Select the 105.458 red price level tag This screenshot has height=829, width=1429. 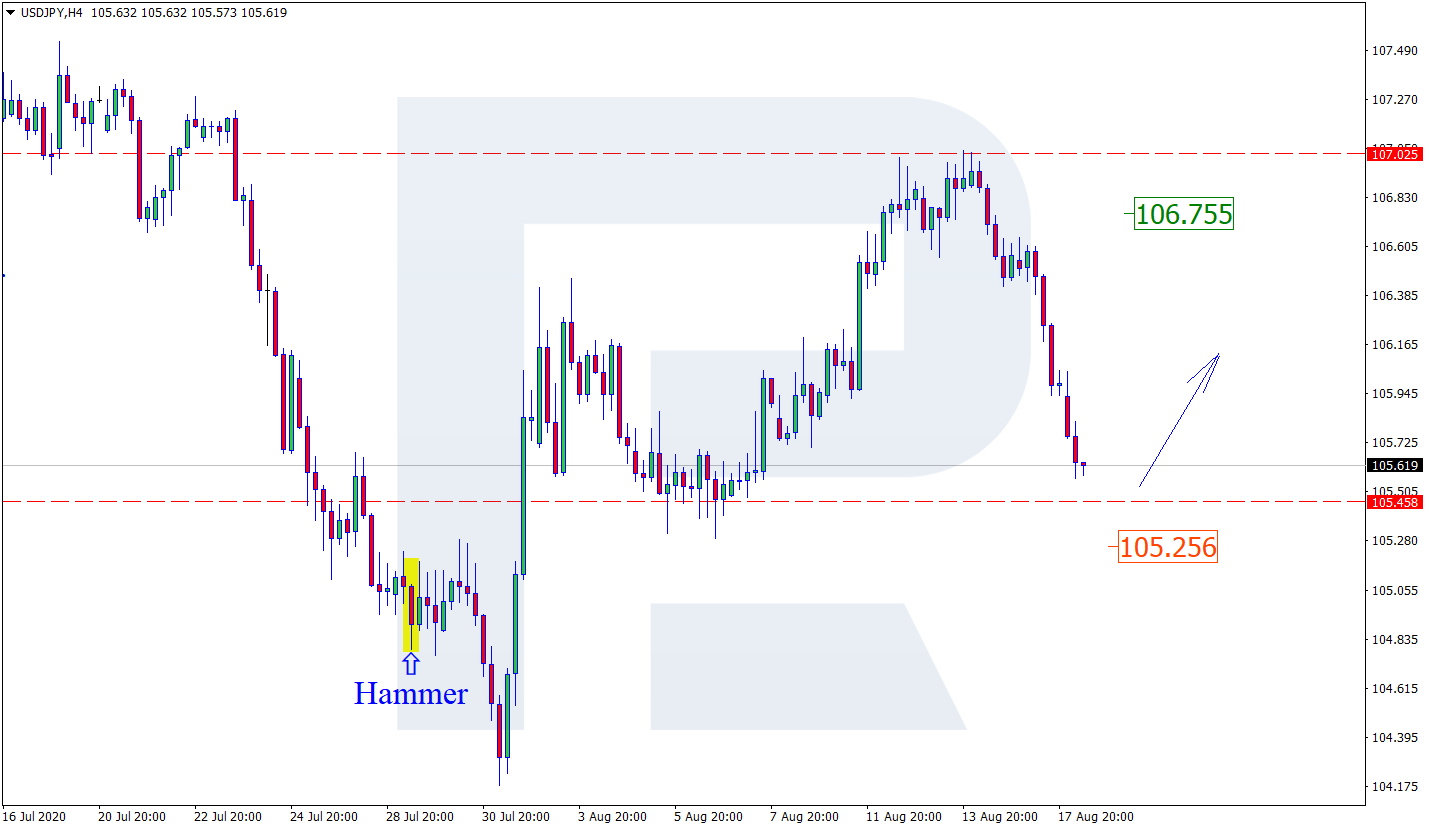coord(1394,502)
